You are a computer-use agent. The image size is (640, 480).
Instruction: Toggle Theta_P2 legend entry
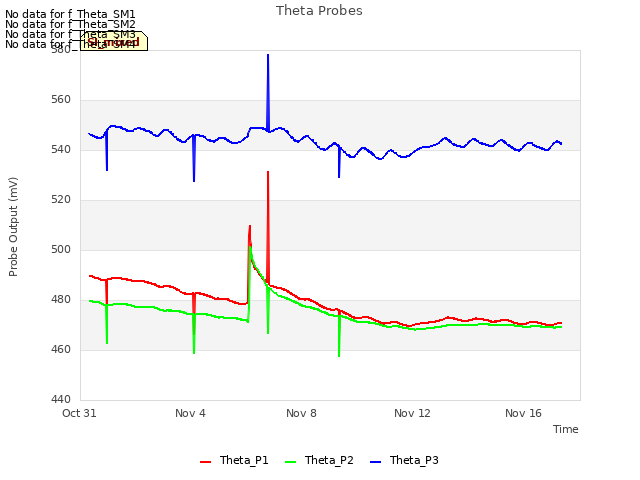pyautogui.click(x=319, y=460)
